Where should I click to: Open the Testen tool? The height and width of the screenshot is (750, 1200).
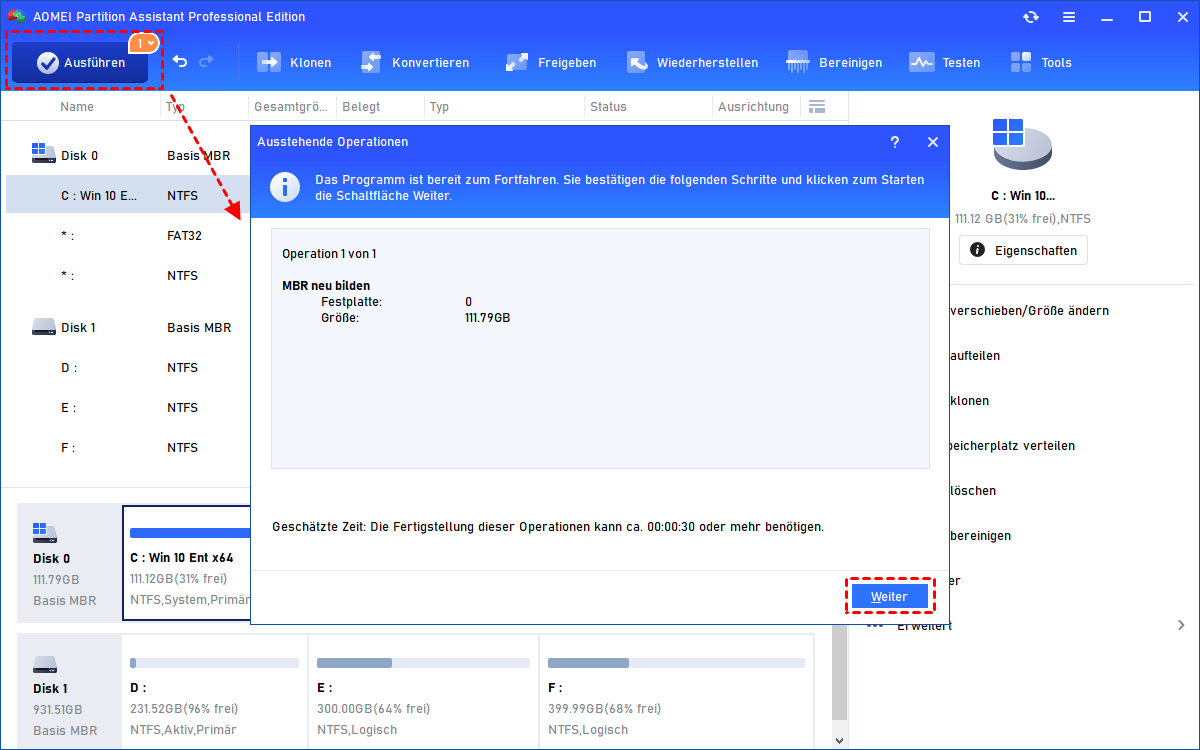click(945, 62)
